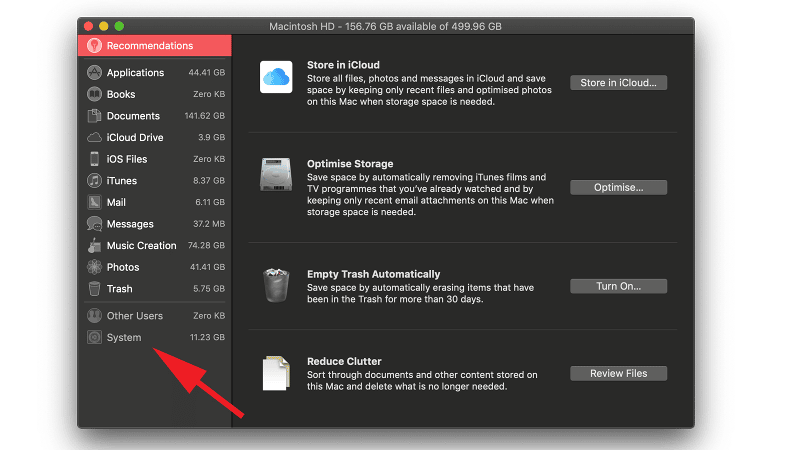
Task: Click the Recommendations lightbulb icon
Action: coord(94,45)
